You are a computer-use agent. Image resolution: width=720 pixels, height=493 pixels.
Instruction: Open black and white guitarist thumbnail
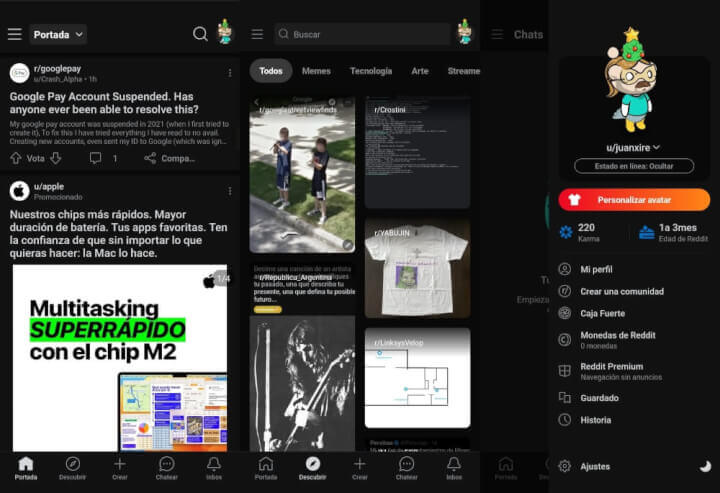pyautogui.click(x=302, y=384)
